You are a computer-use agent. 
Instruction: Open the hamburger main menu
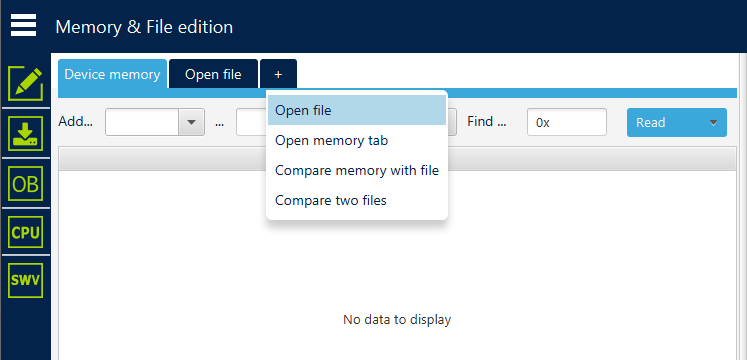23,25
